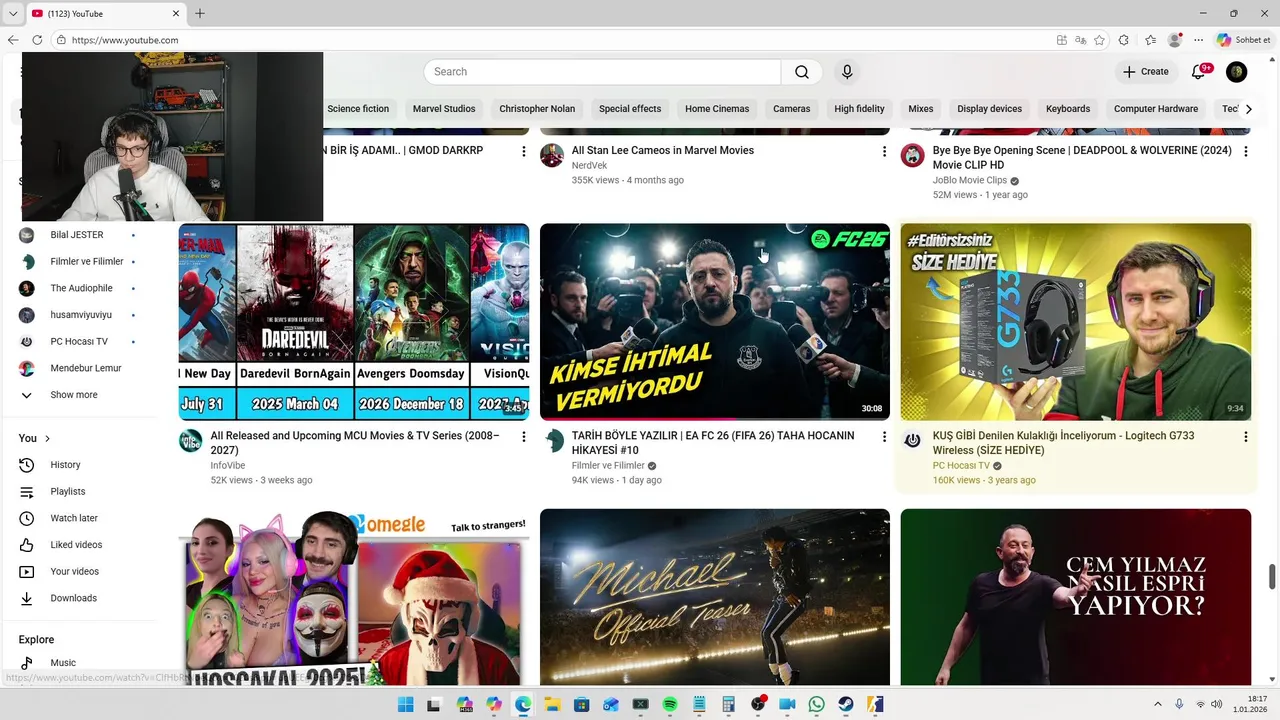Select the Science fiction chip
The width and height of the screenshot is (1280, 720).
pyautogui.click(x=358, y=109)
